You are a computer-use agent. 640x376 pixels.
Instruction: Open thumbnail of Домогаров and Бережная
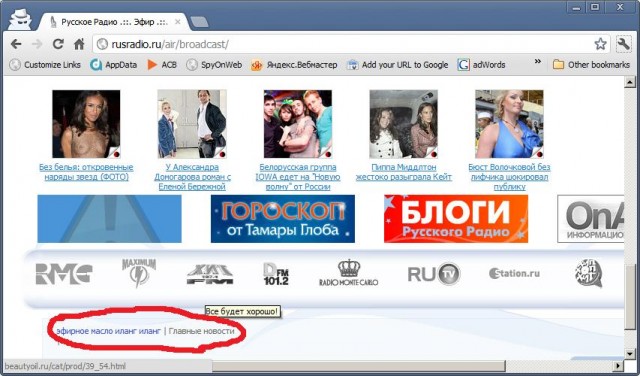click(192, 124)
